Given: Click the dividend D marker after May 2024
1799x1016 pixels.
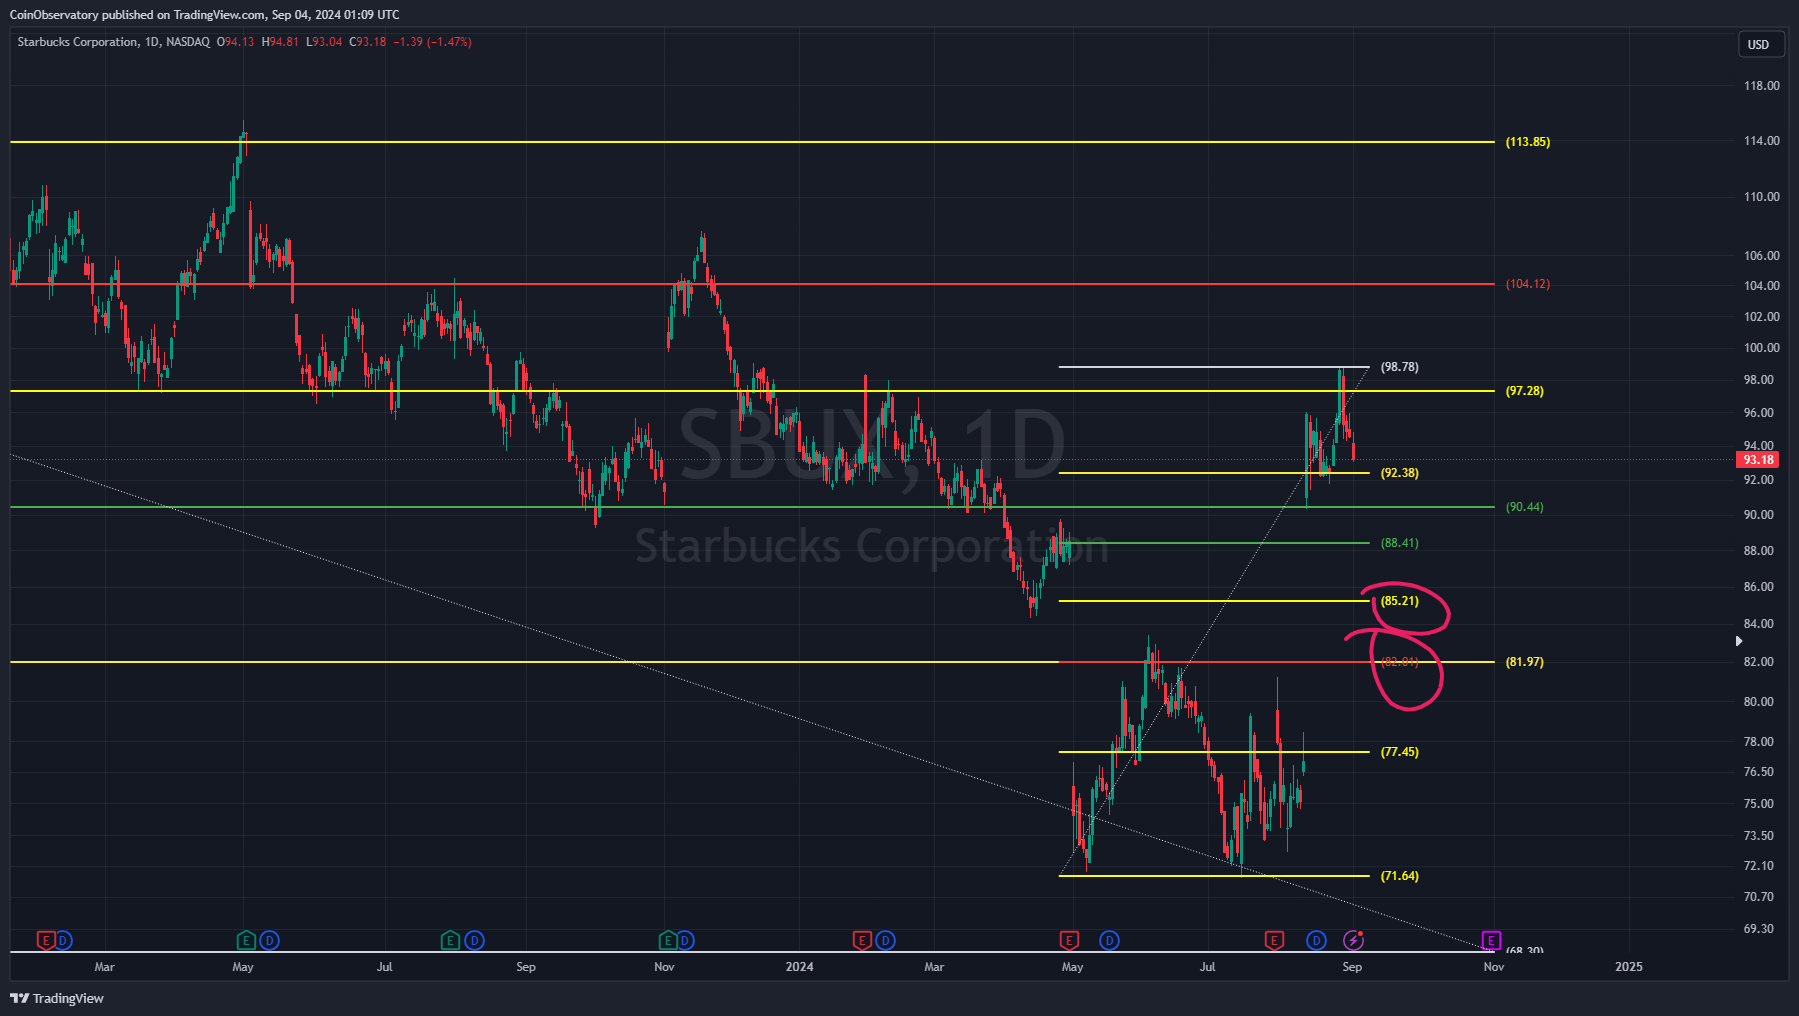Looking at the screenshot, I should (1109, 940).
